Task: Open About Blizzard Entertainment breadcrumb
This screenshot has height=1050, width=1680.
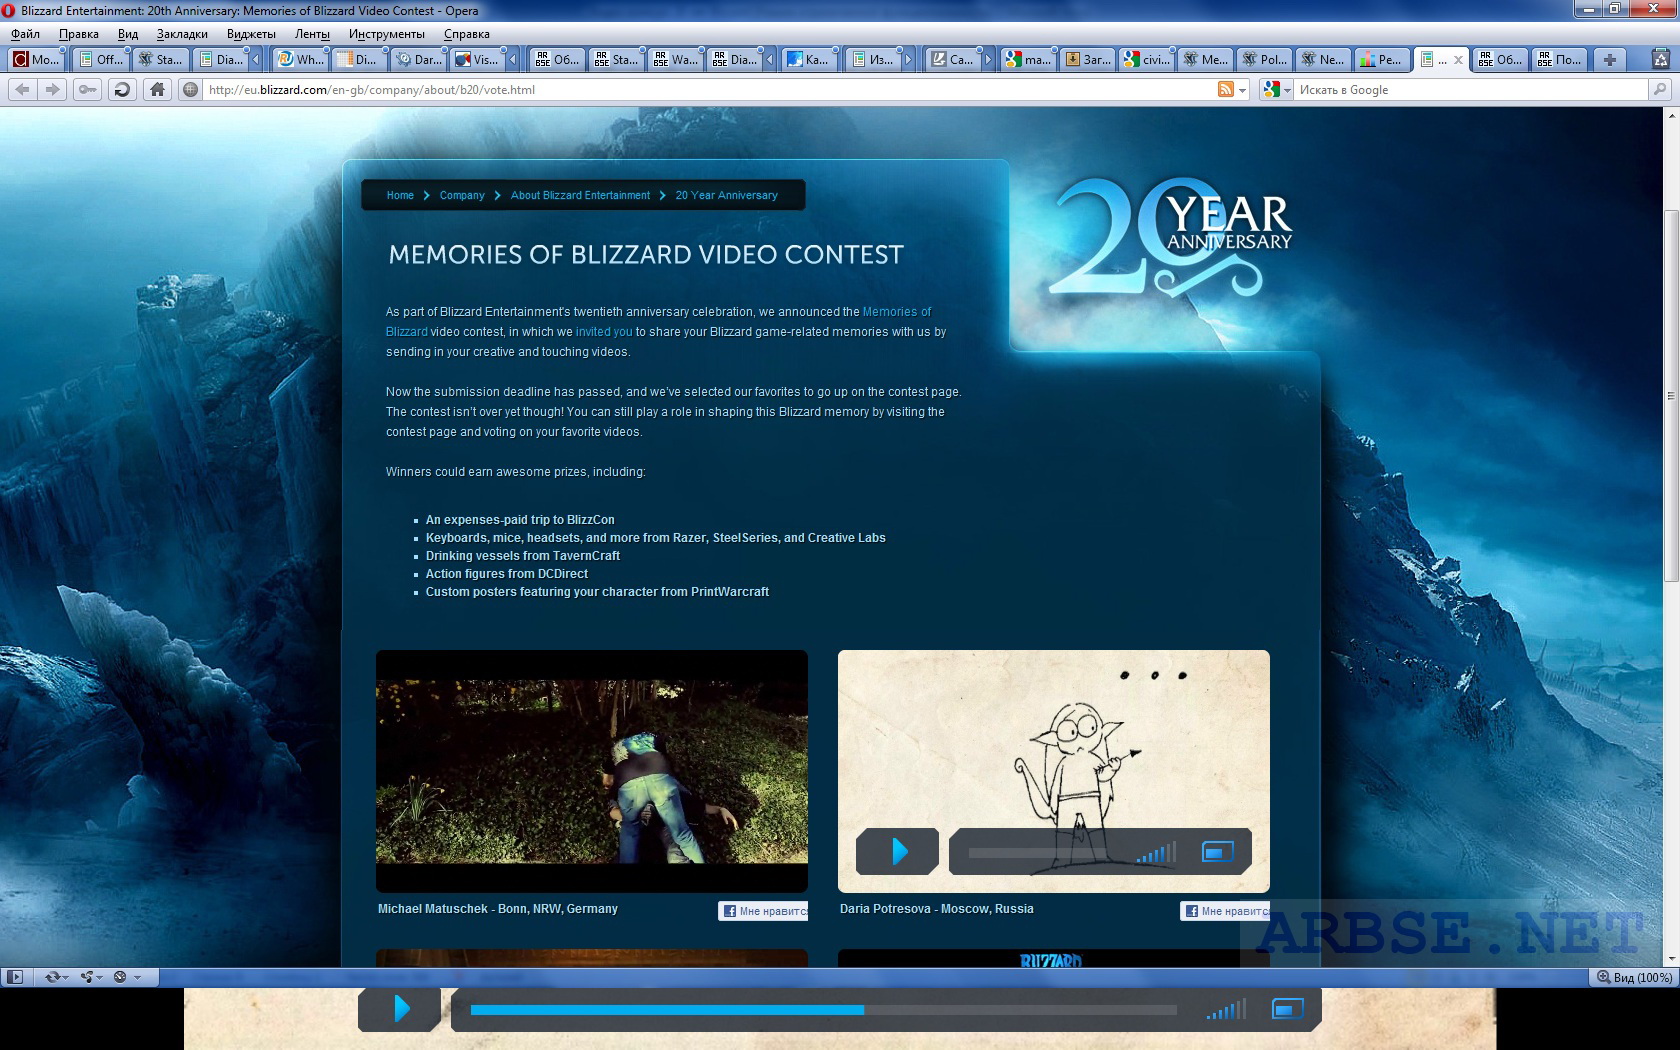Action: tap(580, 195)
